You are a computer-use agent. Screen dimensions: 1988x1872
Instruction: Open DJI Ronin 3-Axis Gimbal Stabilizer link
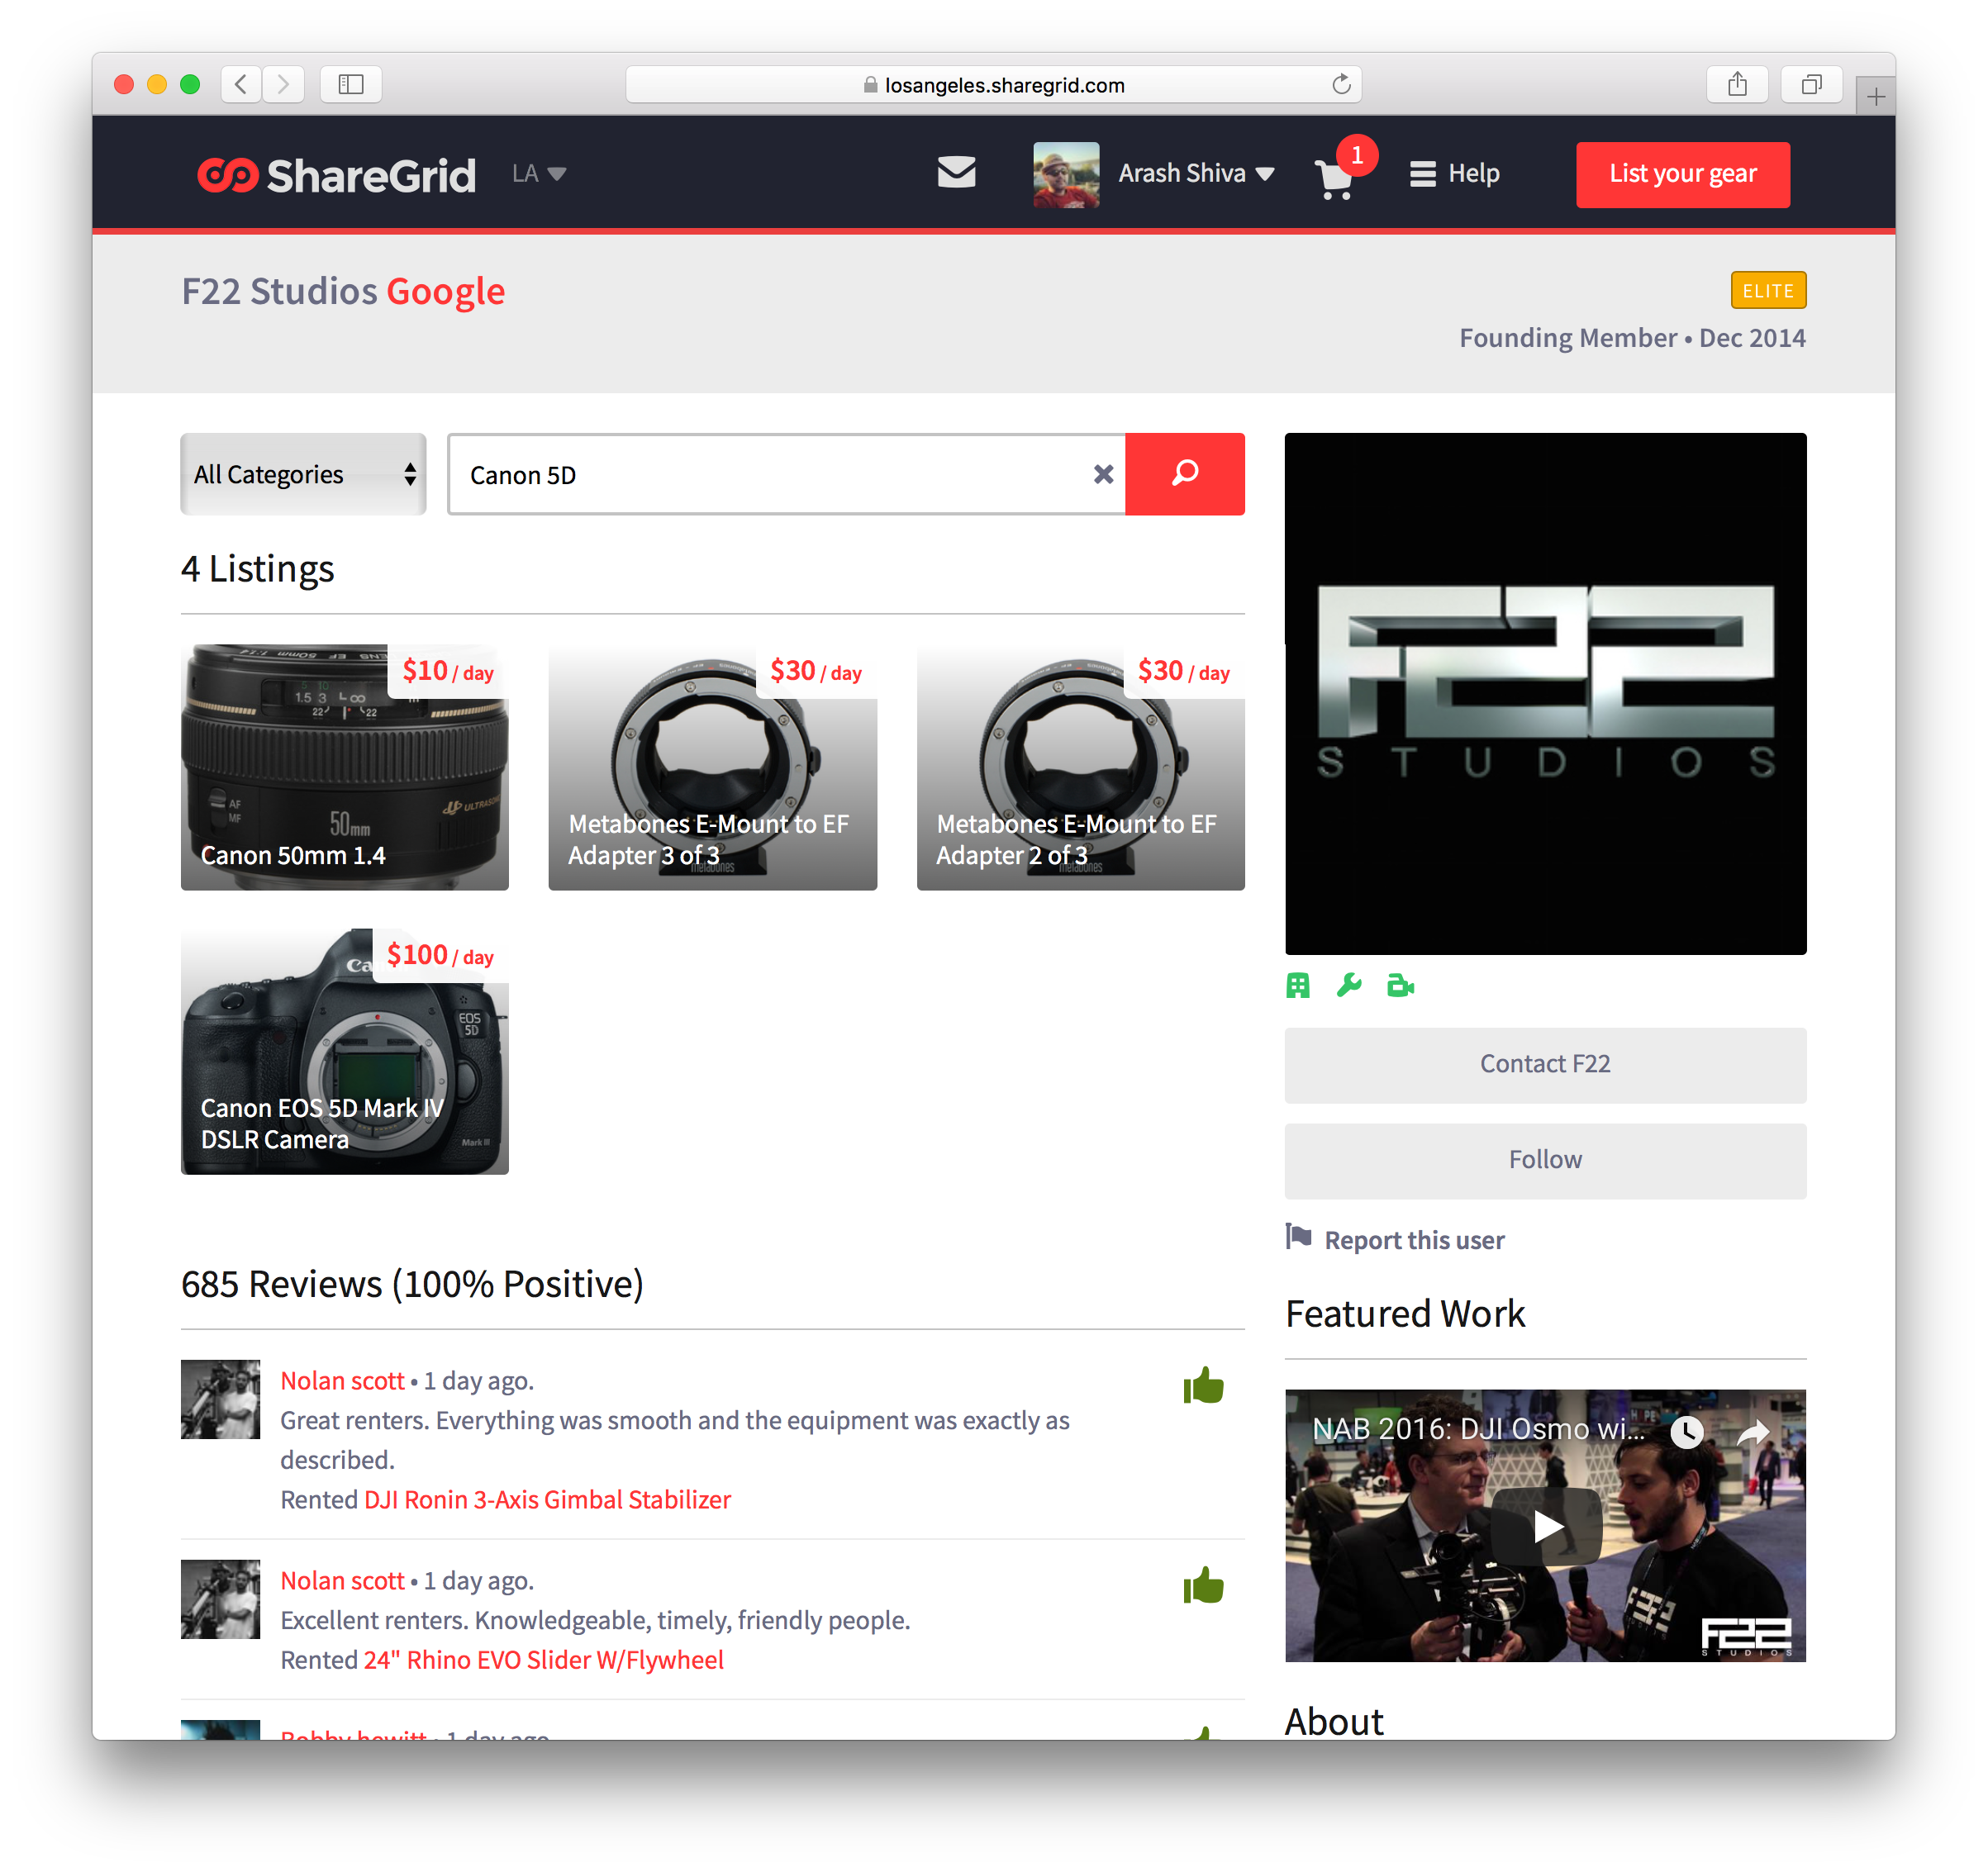(x=547, y=1500)
